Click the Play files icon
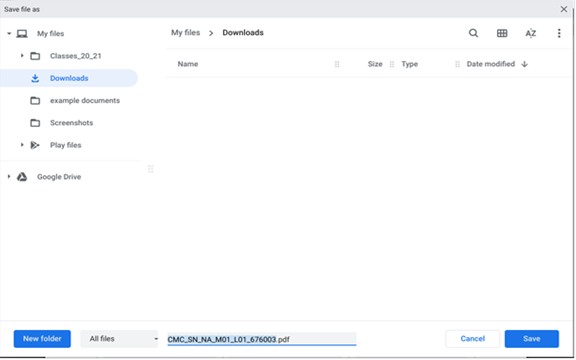This screenshot has width=576, height=360. 35,145
